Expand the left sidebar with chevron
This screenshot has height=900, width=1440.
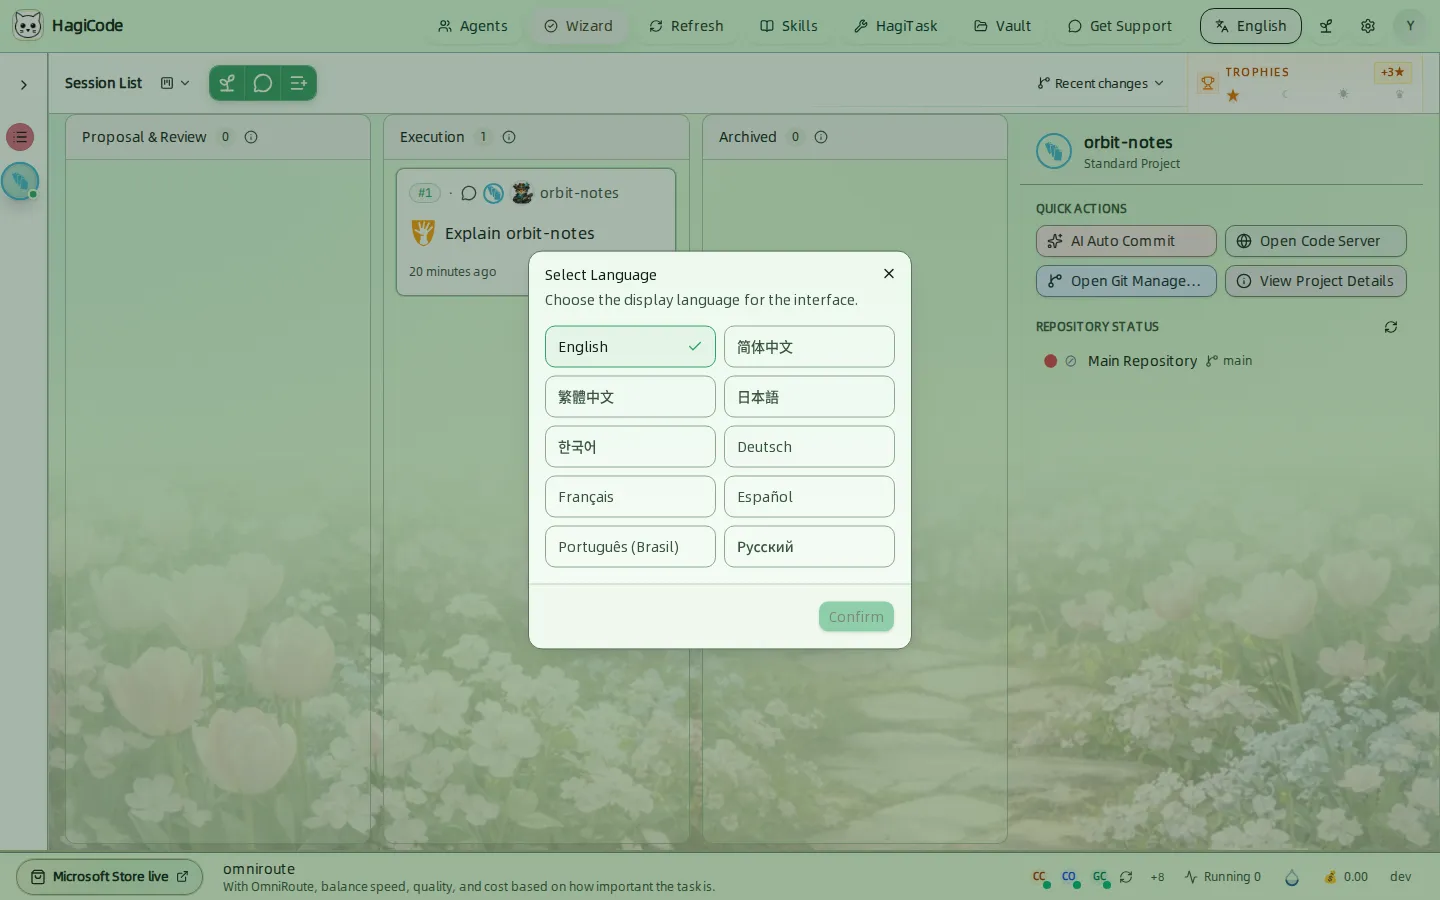coord(24,85)
